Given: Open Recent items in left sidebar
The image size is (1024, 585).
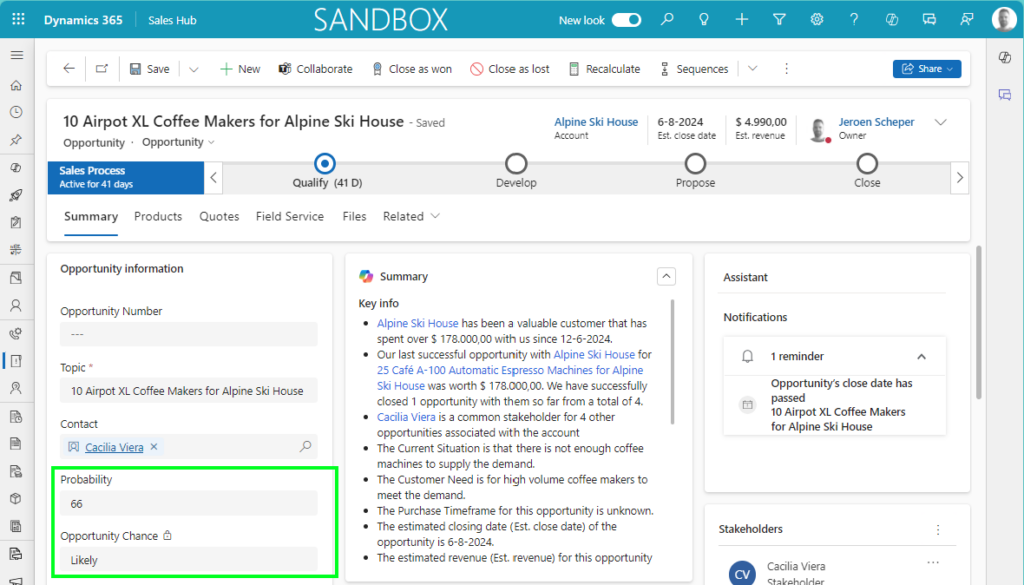Looking at the screenshot, I should (x=17, y=112).
